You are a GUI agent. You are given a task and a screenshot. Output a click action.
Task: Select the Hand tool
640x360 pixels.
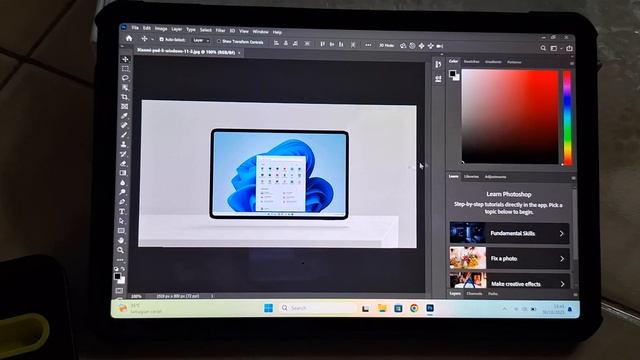pyautogui.click(x=121, y=240)
